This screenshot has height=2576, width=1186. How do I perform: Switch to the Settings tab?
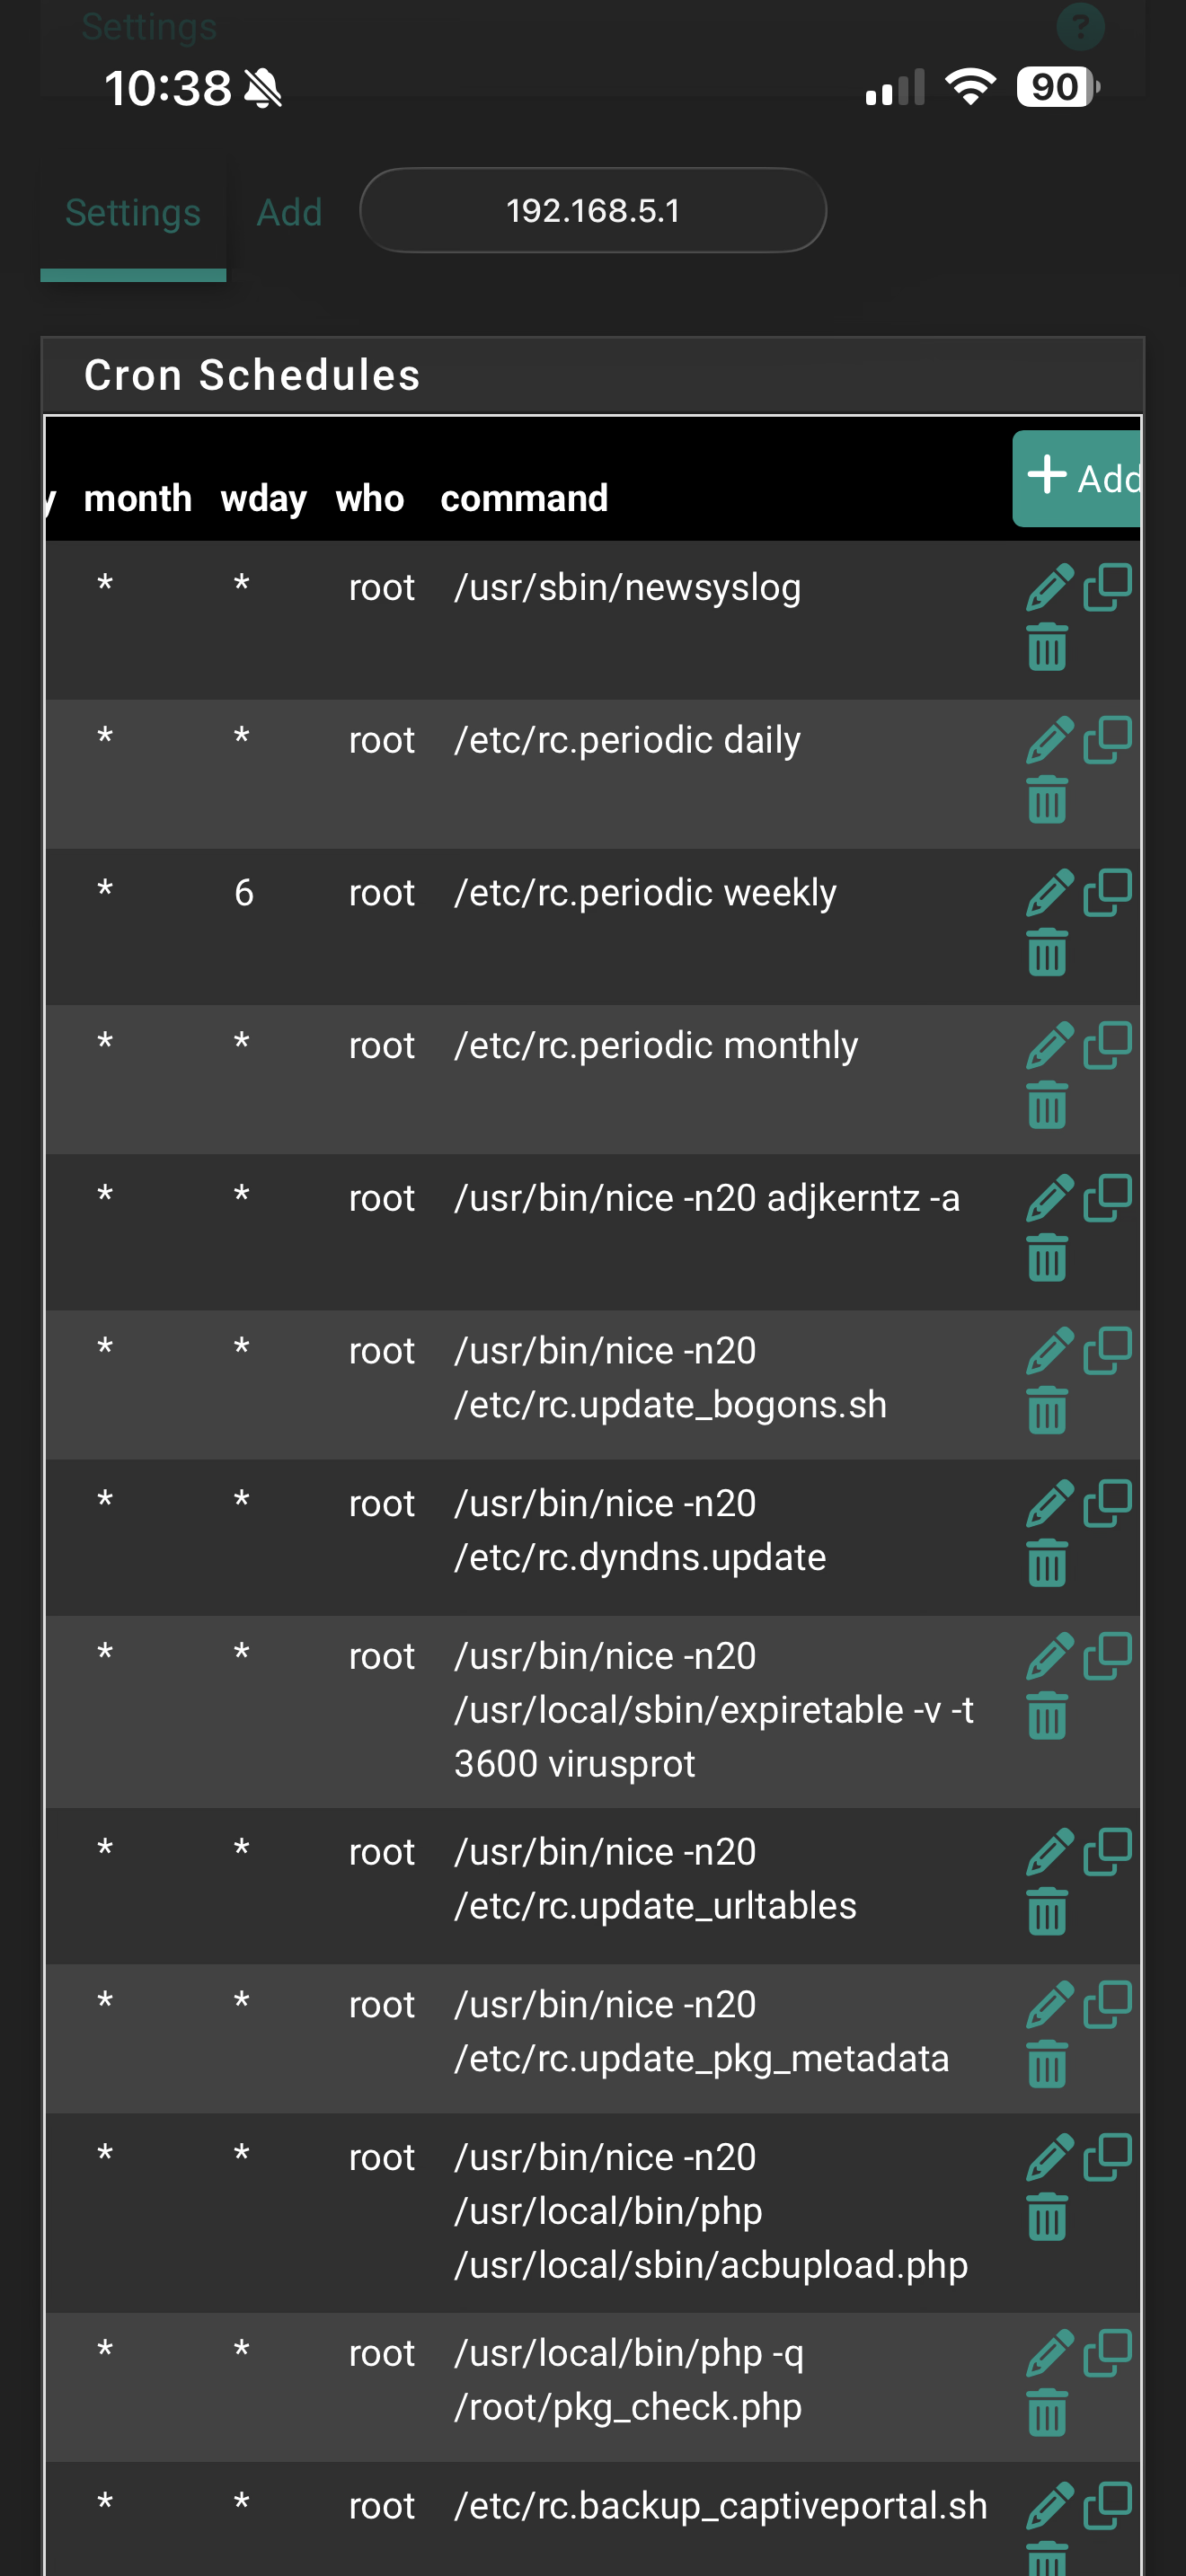(x=133, y=213)
